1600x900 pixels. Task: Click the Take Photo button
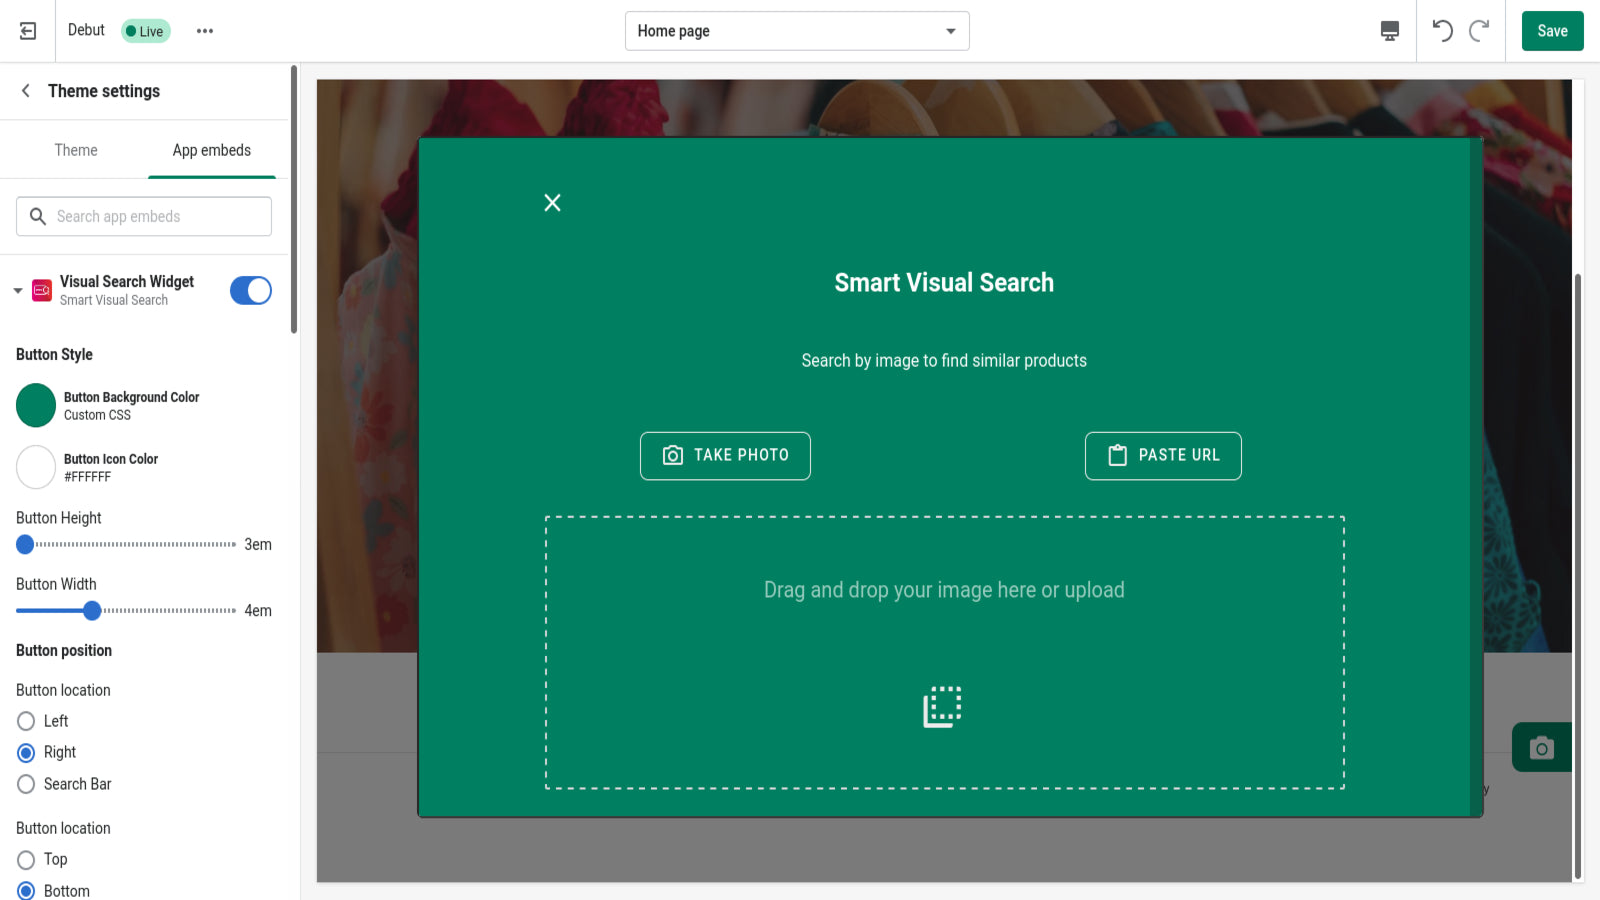[725, 455]
